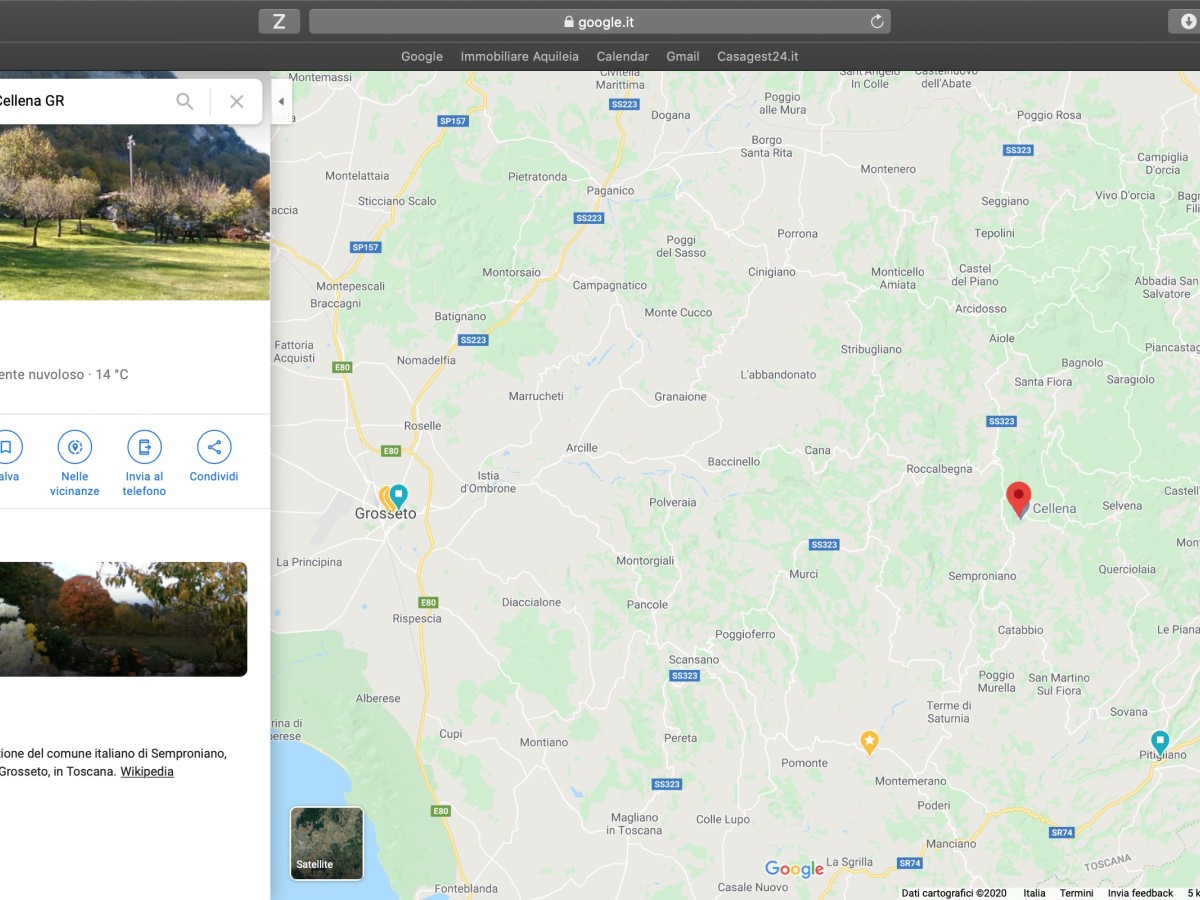Viewport: 1200px width, 900px height.
Task: Click the teal marker near Pitigliano
Action: click(1160, 741)
